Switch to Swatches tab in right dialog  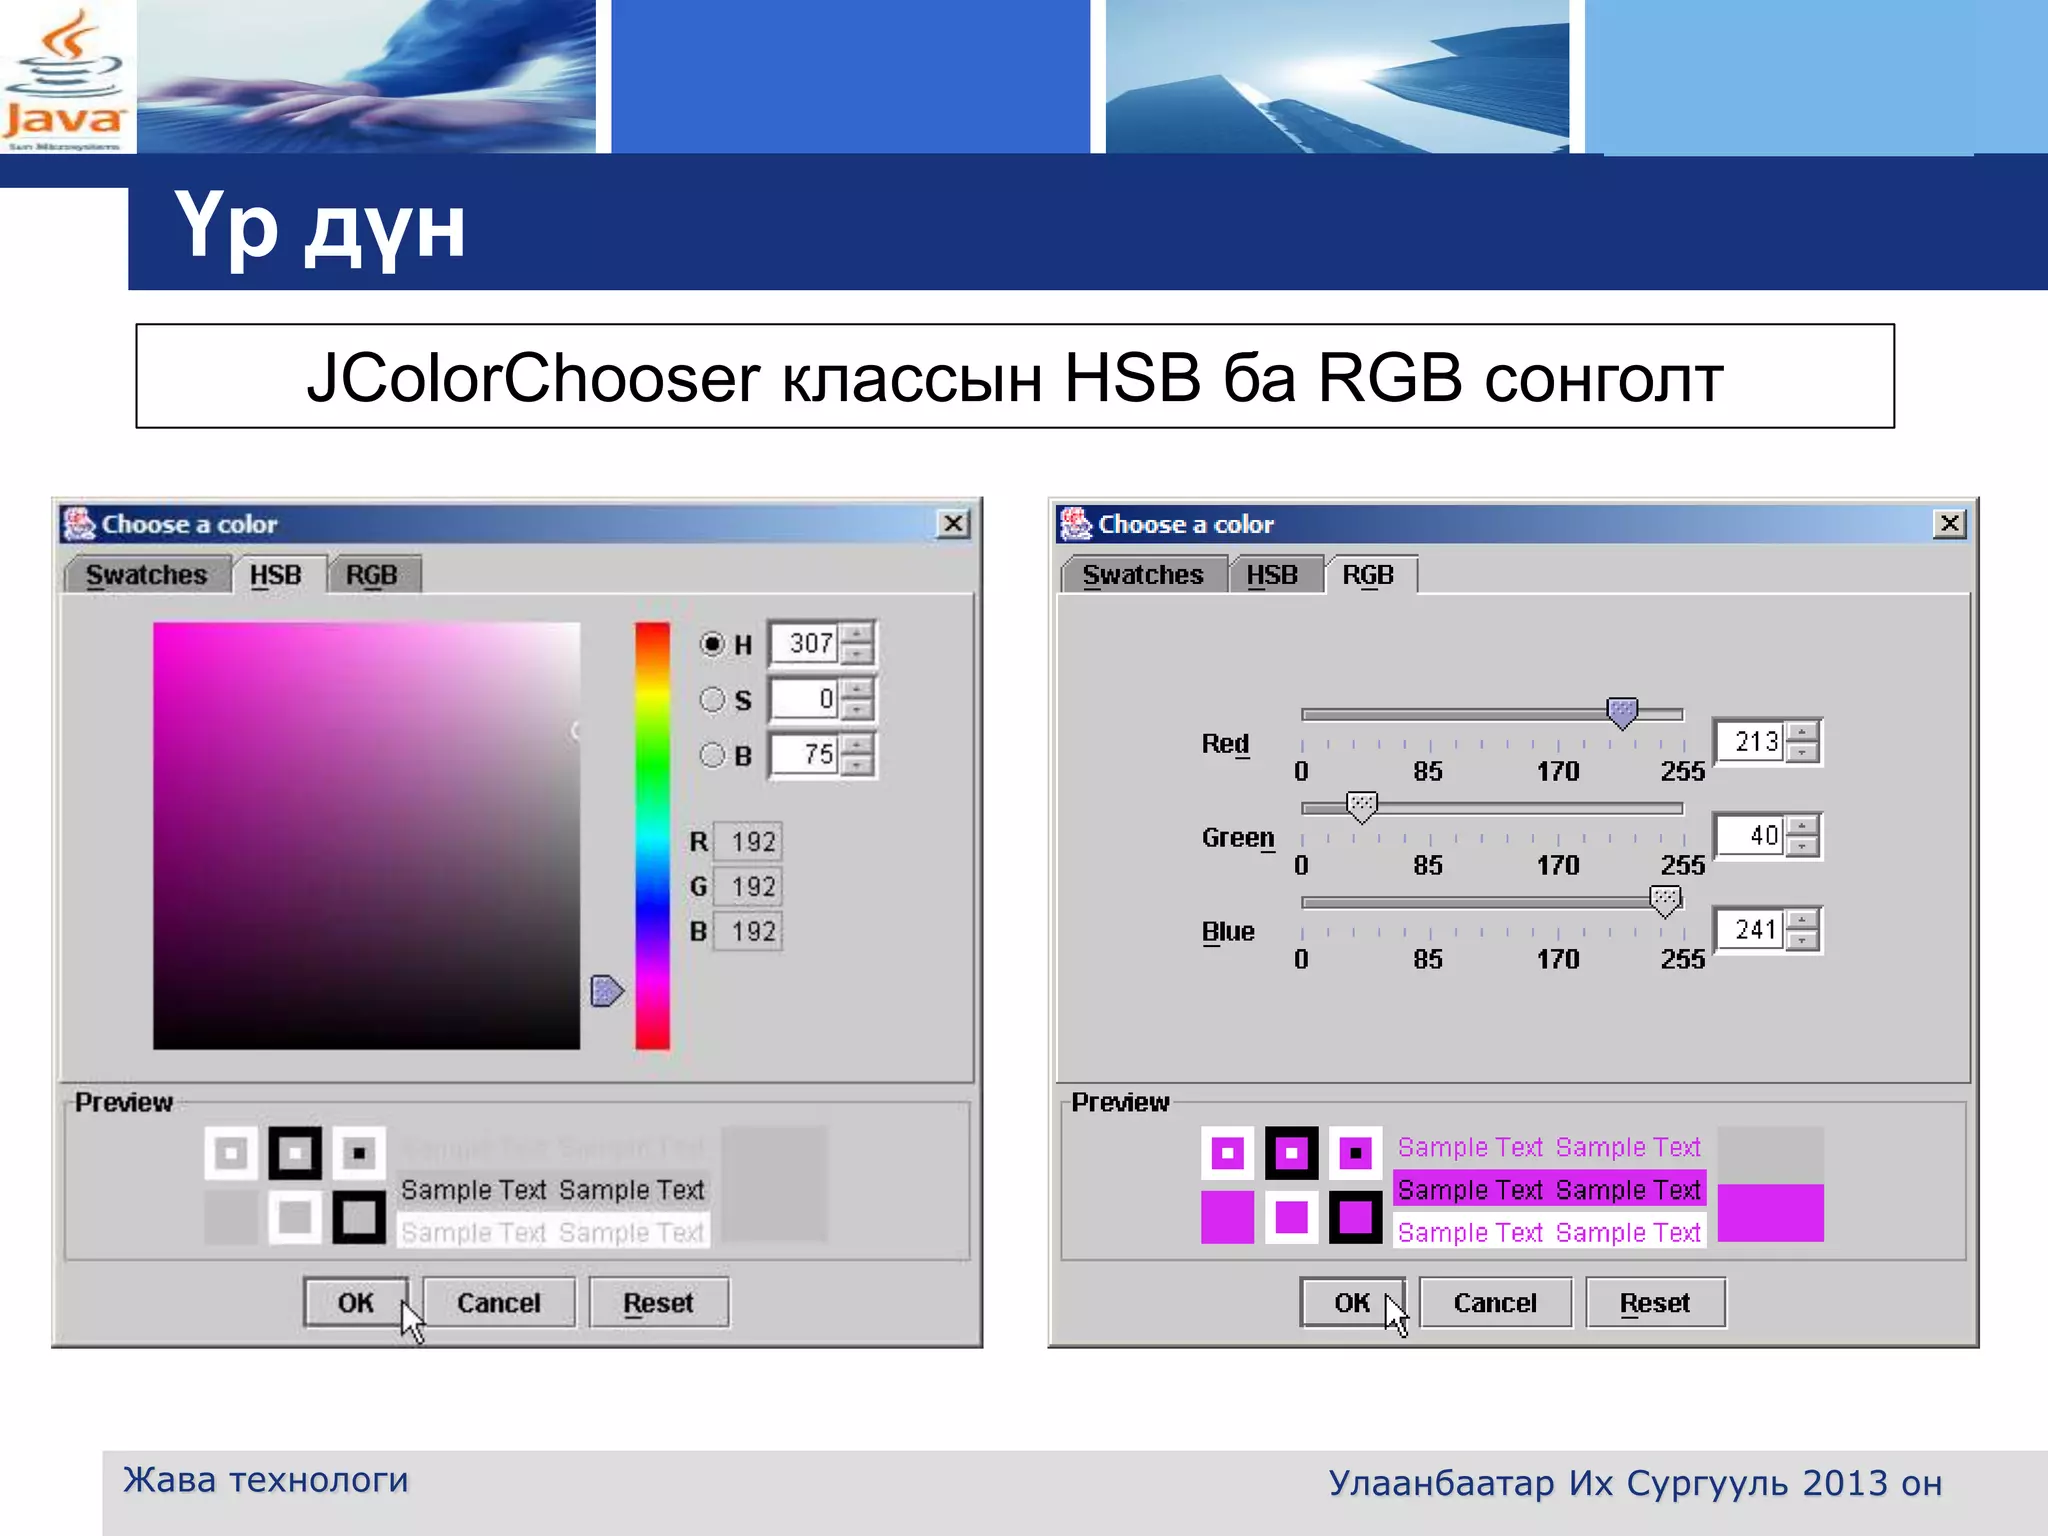pos(1143,575)
